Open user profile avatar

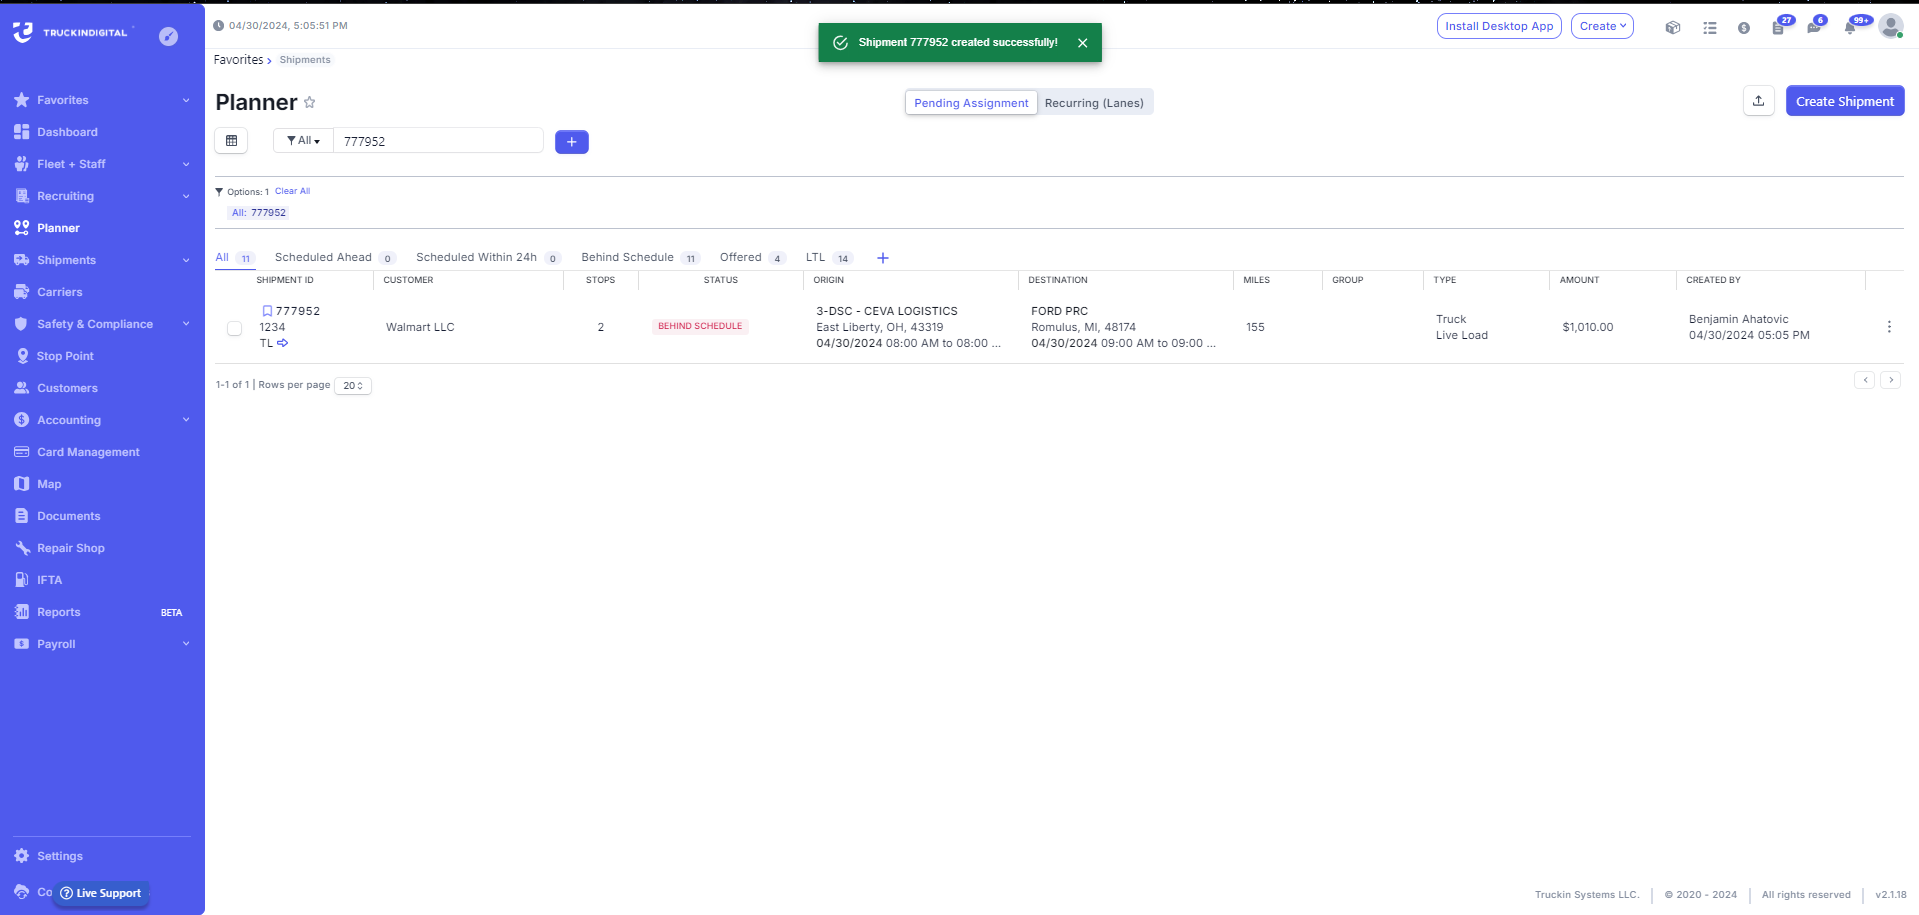[1890, 26]
